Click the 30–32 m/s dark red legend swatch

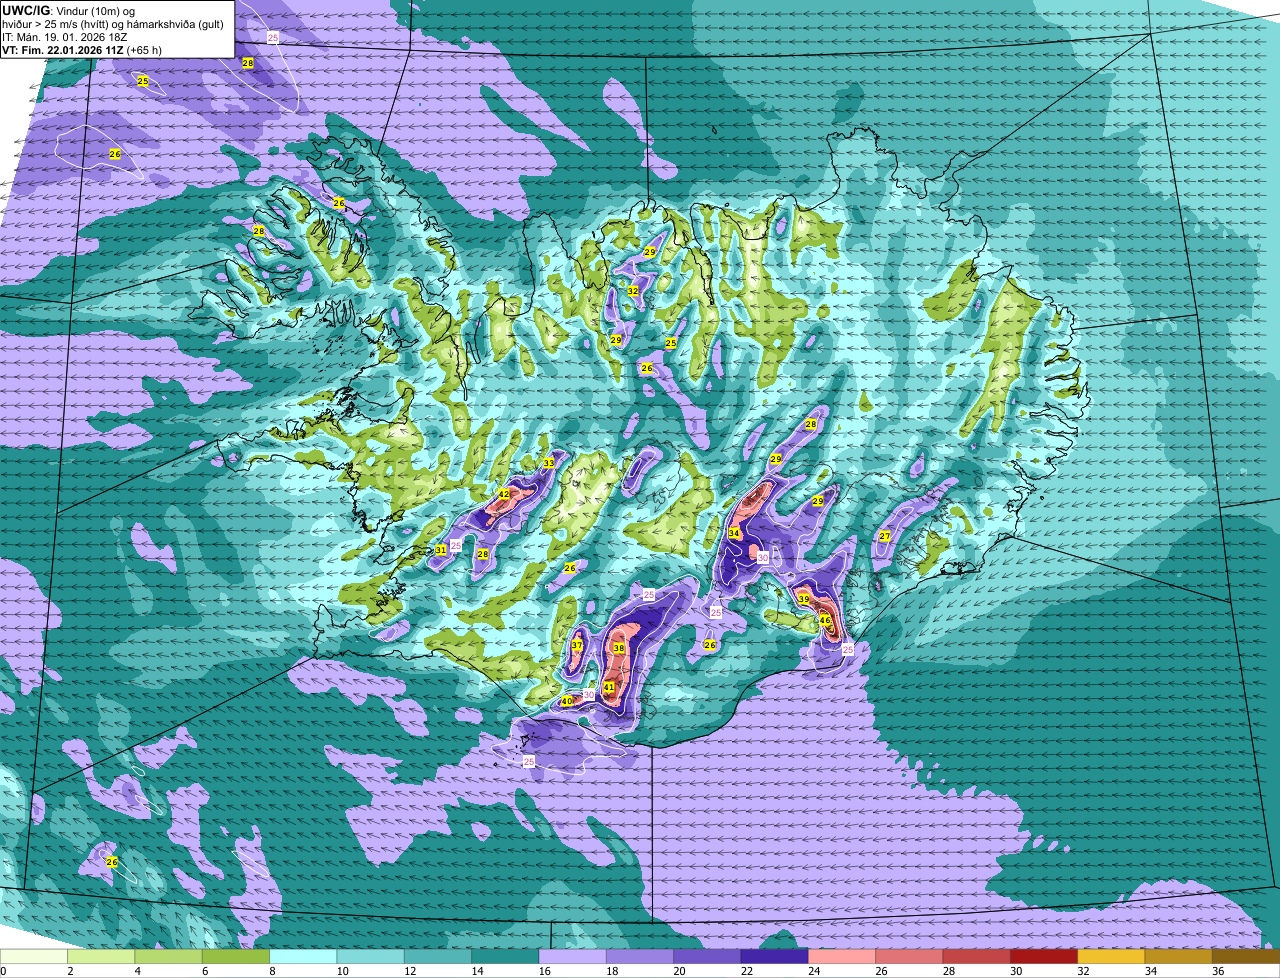point(1043,956)
